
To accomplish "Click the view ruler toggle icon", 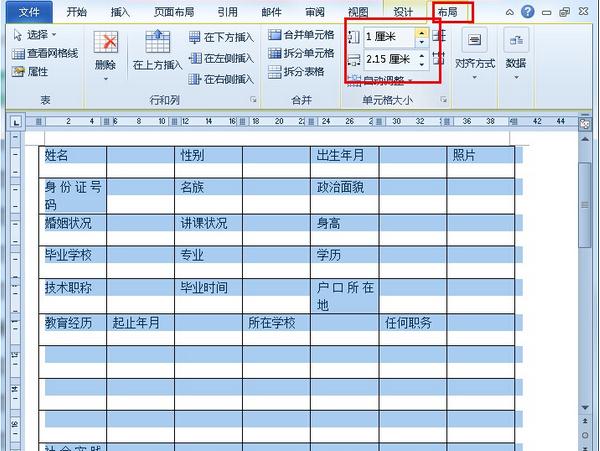I will point(585,124).
